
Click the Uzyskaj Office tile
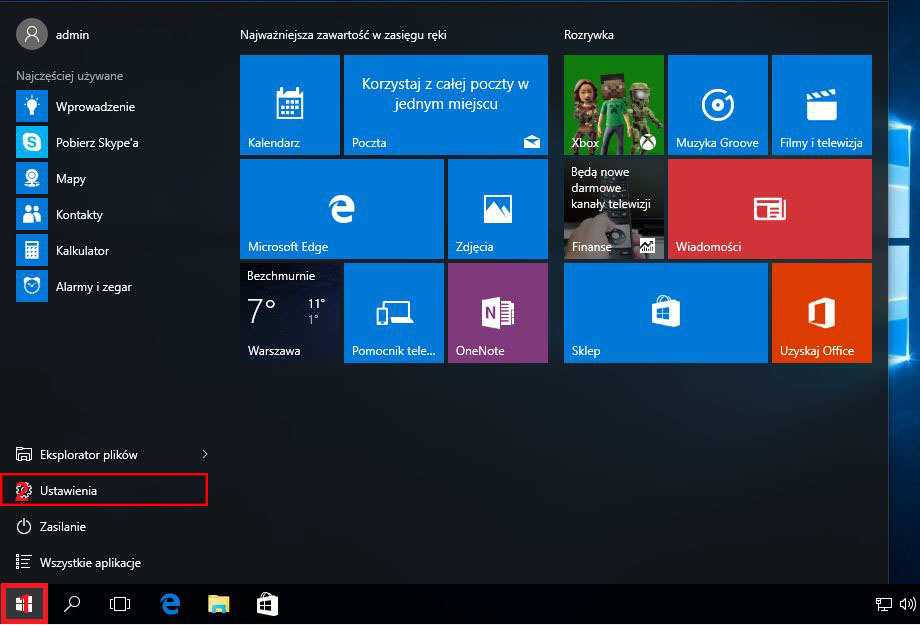coord(821,313)
